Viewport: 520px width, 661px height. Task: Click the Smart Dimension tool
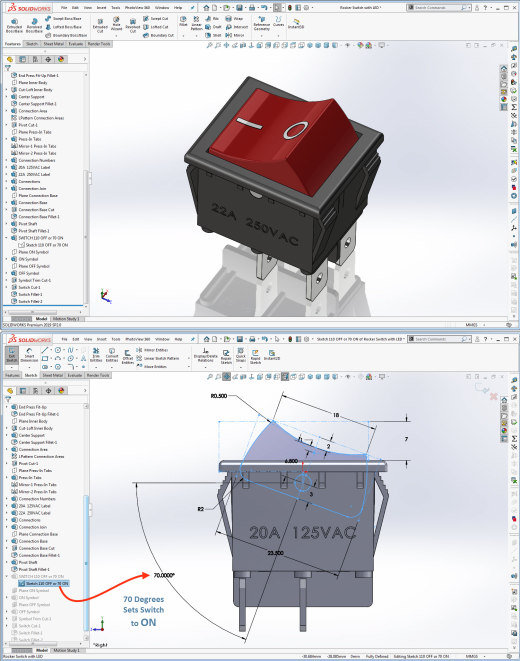[x=29, y=355]
